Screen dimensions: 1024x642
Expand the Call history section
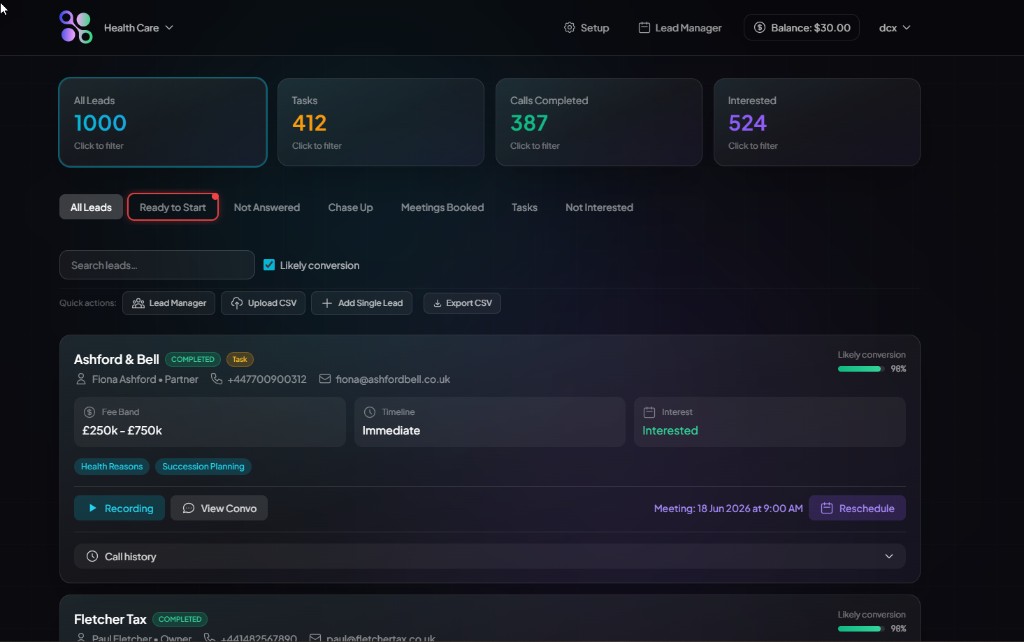(x=490, y=556)
